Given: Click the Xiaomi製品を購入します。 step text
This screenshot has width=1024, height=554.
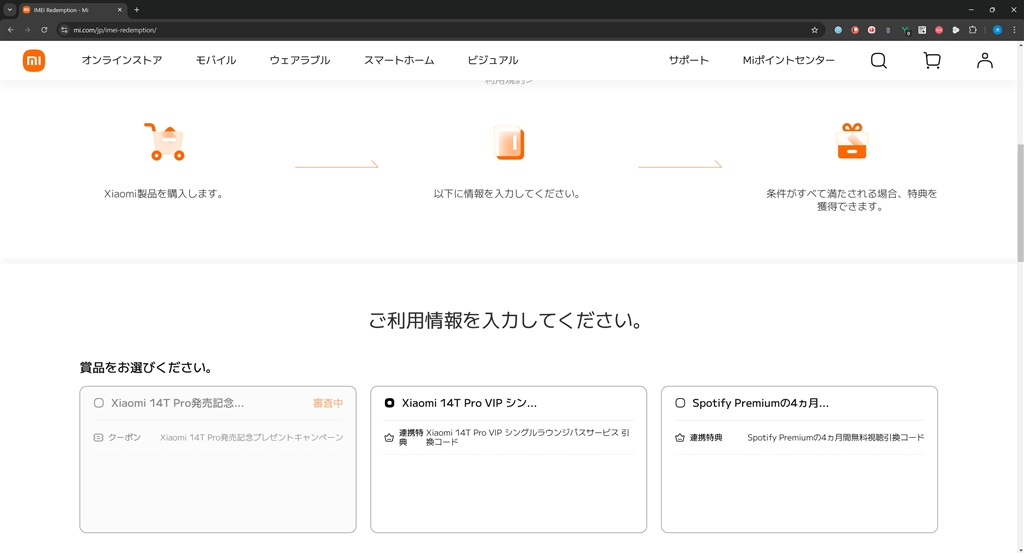Looking at the screenshot, I should (165, 194).
